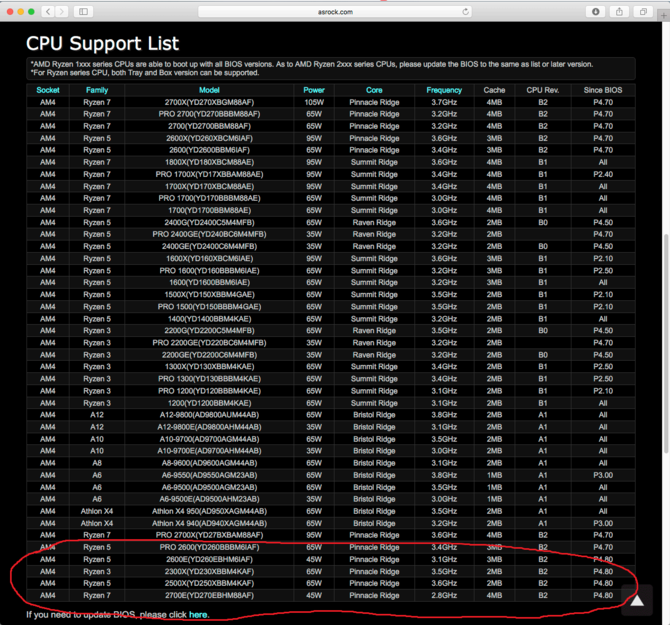Click the Frequency column header

click(x=444, y=90)
